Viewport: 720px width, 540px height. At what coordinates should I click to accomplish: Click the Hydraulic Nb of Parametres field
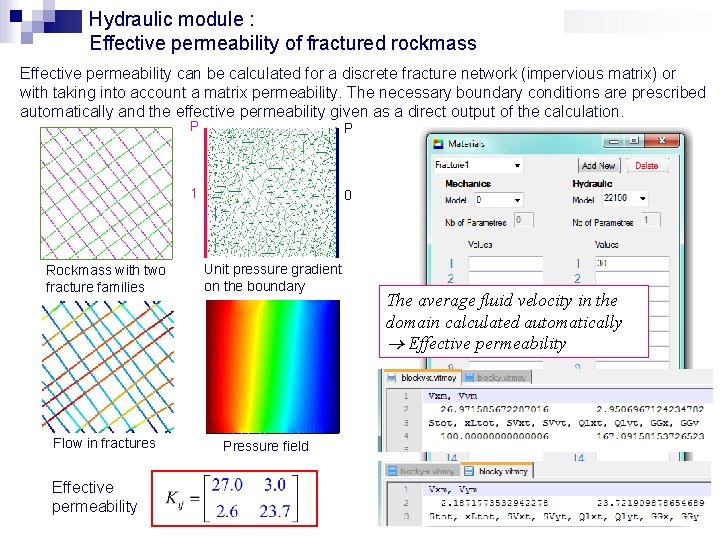pos(651,220)
